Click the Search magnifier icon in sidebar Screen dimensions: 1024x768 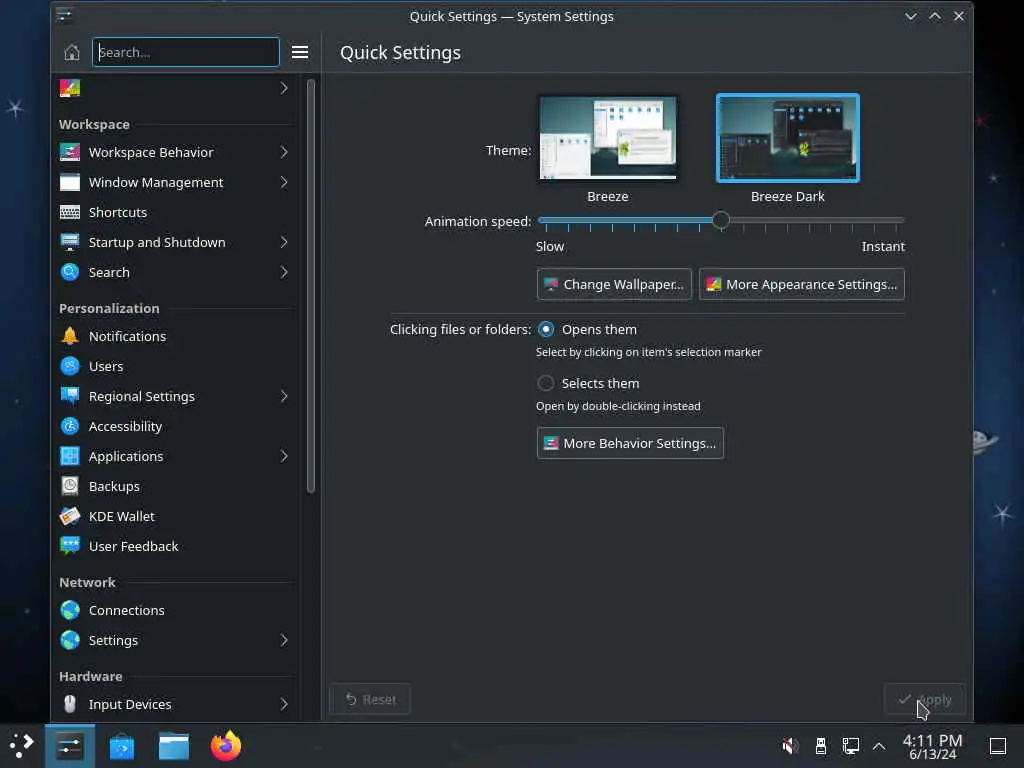click(x=70, y=272)
